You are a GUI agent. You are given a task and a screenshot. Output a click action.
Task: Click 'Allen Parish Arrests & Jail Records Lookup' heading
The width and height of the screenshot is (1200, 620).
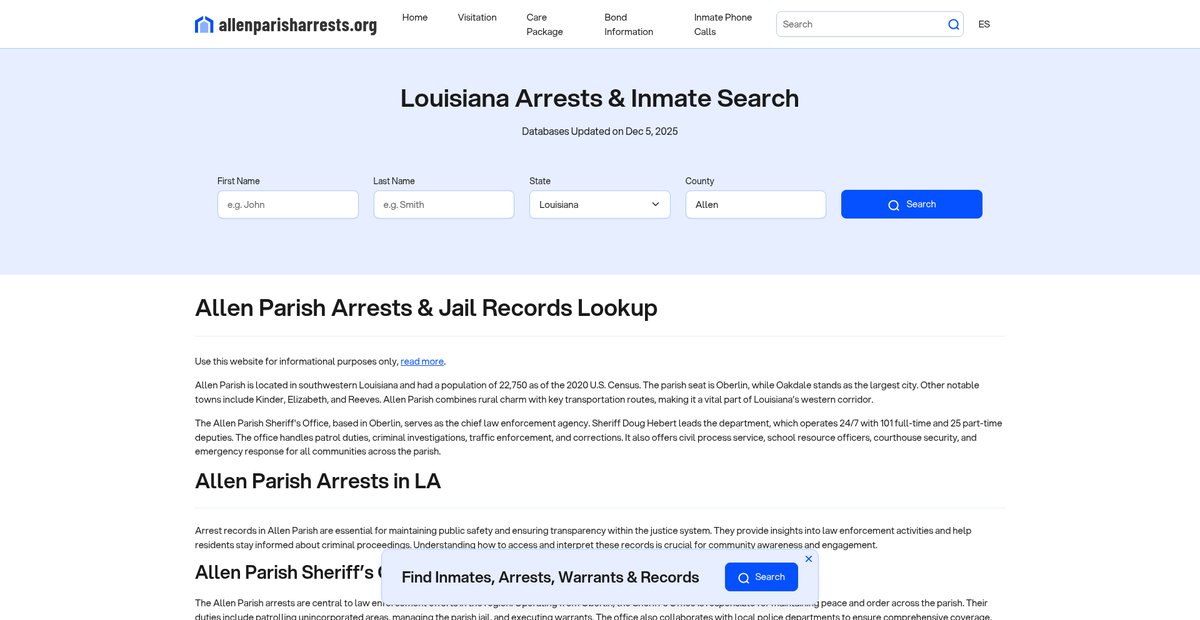pyautogui.click(x=426, y=308)
